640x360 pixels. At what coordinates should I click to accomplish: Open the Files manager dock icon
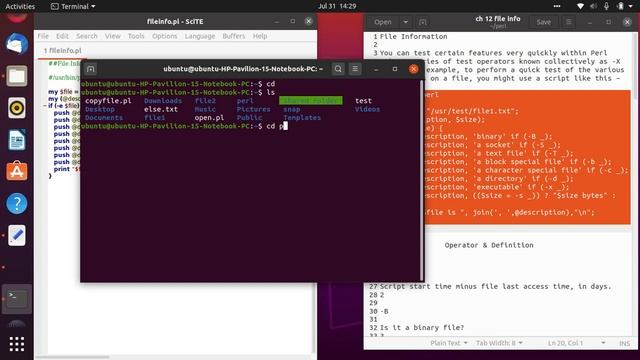pyautogui.click(x=17, y=76)
